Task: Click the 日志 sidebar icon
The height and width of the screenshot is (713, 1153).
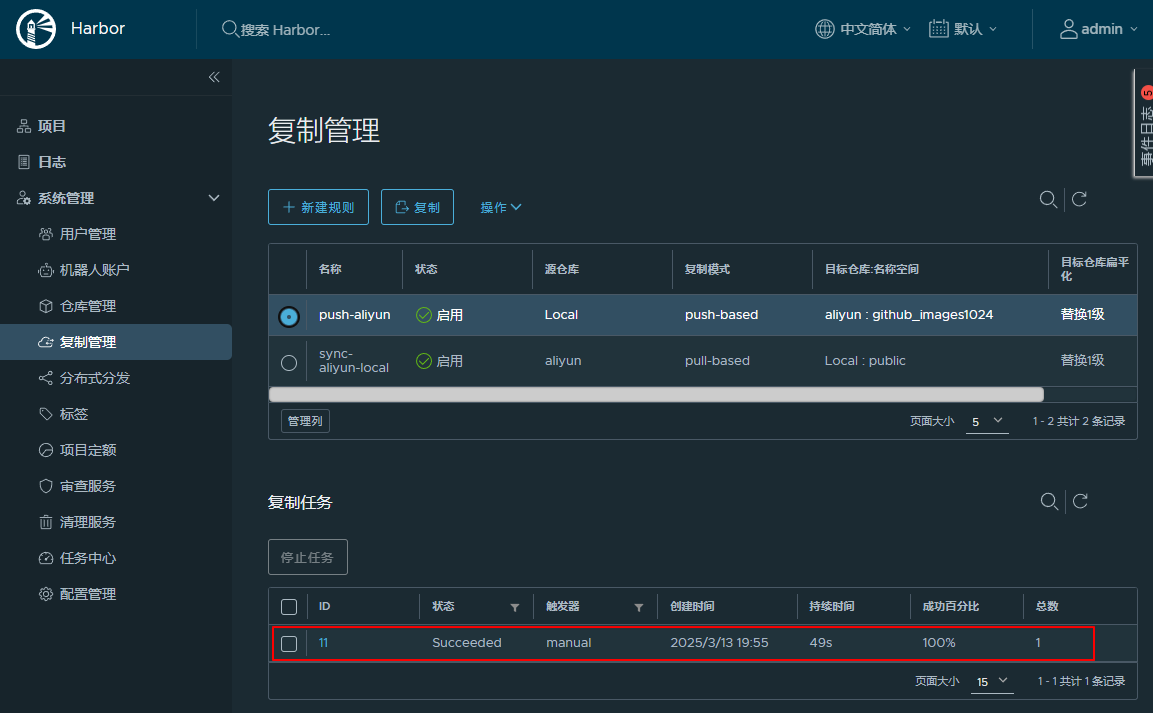Action: (x=24, y=162)
